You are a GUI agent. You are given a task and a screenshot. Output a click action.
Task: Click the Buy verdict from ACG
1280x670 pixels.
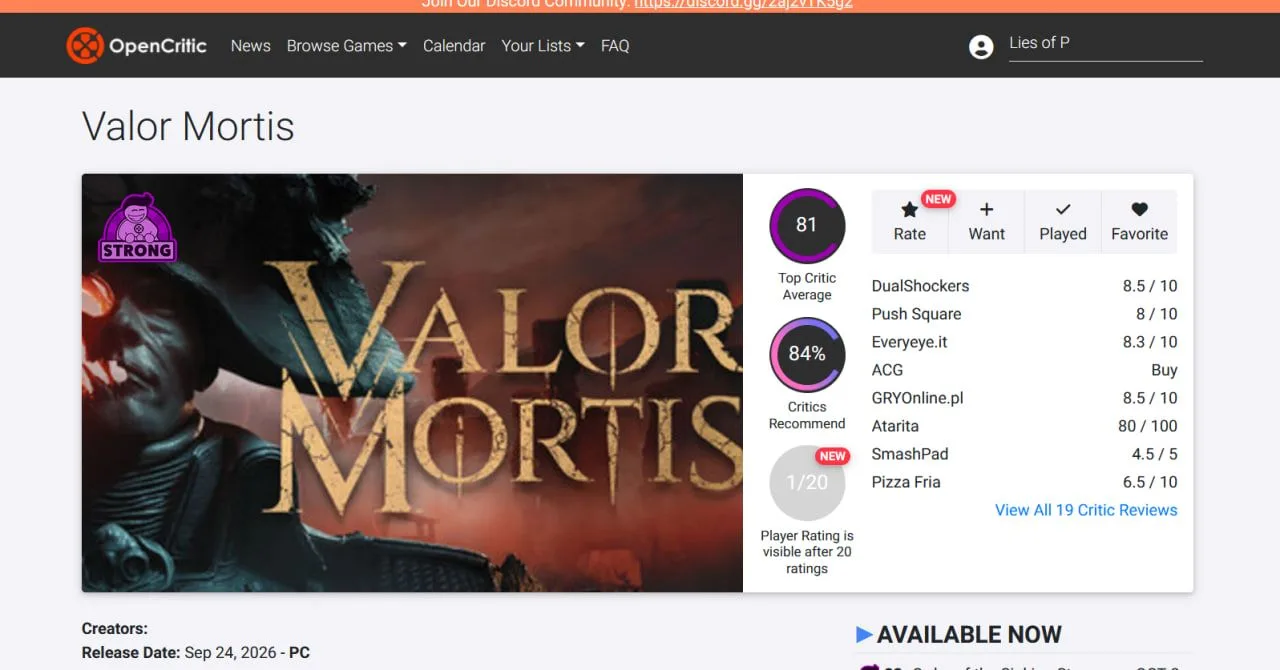pos(1164,370)
